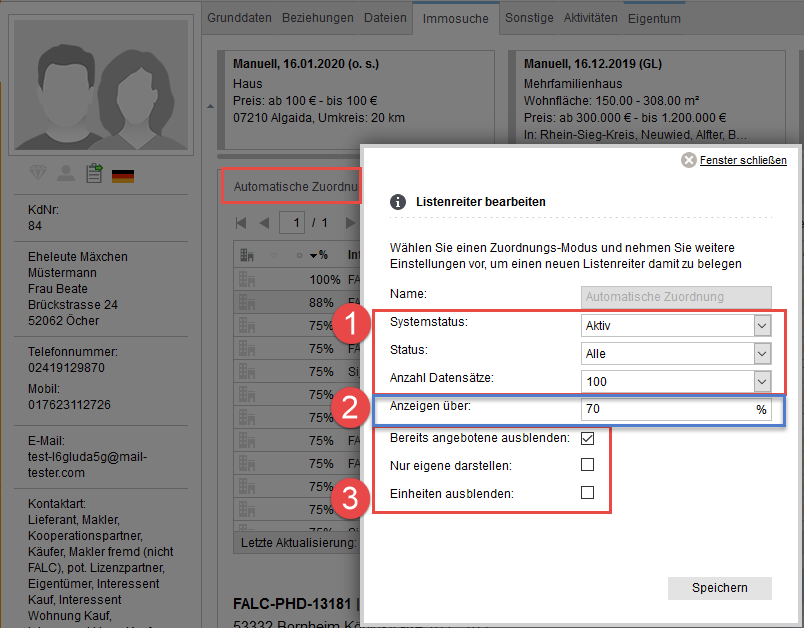Switch to the Grunddaten tab

click(240, 18)
